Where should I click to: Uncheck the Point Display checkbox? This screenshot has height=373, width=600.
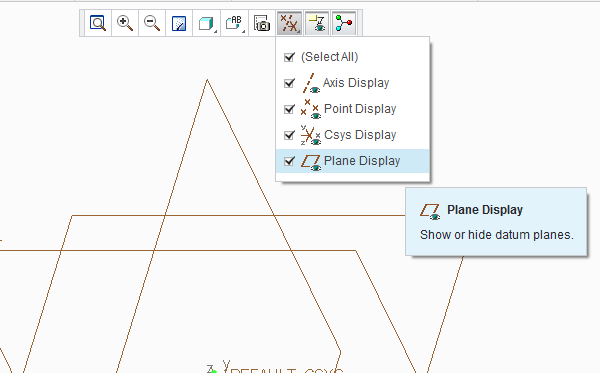coord(289,109)
